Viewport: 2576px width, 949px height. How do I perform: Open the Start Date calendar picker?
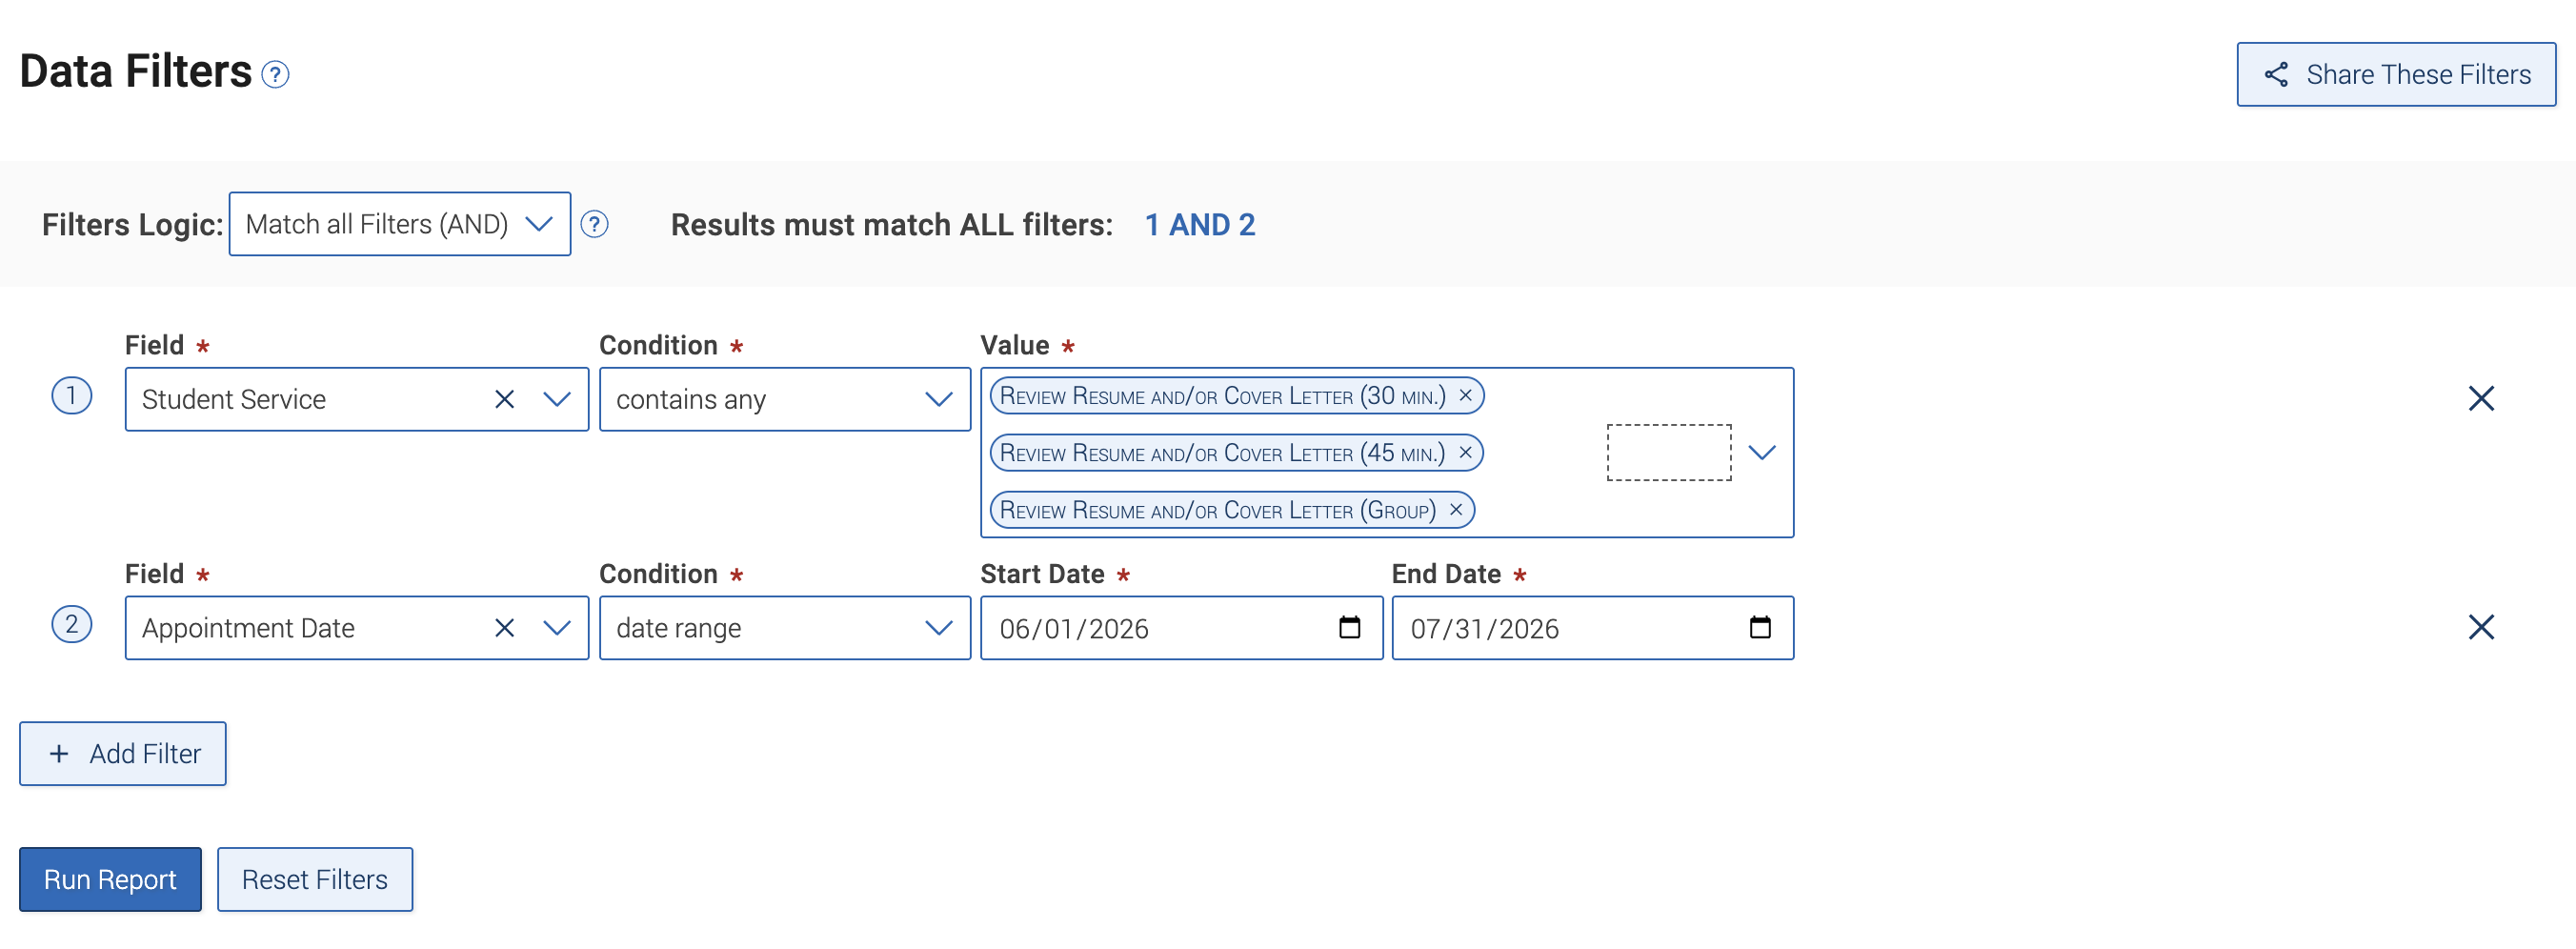1349,627
